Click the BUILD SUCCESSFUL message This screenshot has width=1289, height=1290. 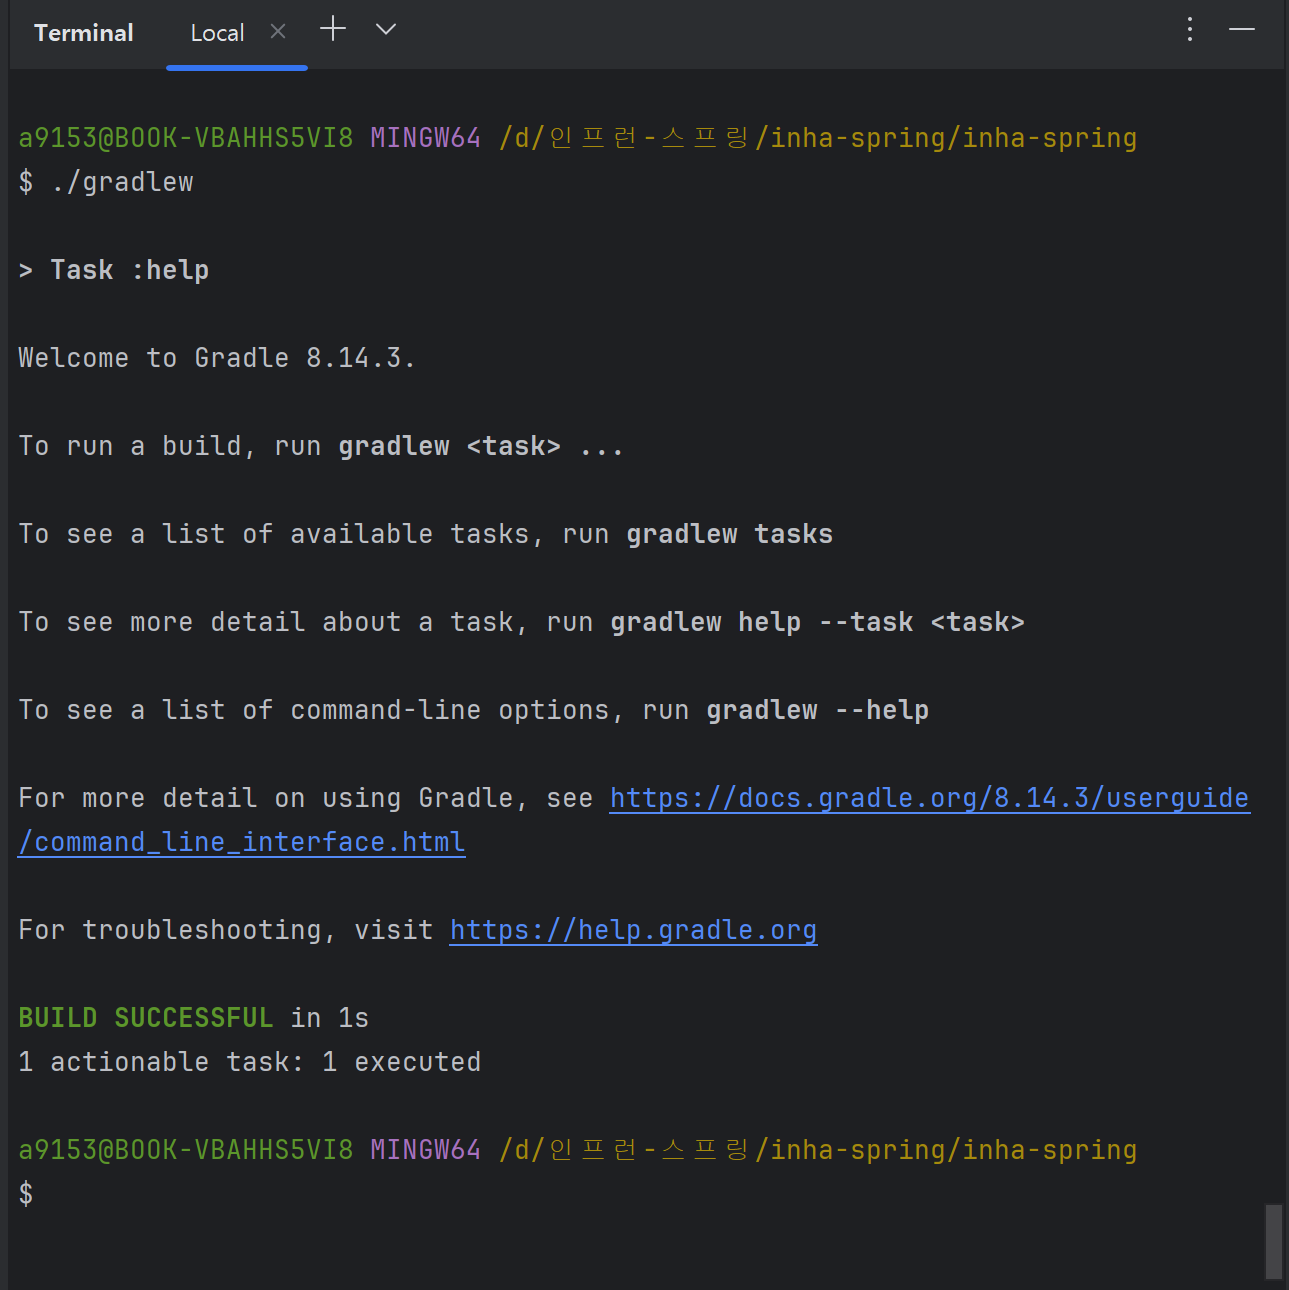tap(146, 1018)
